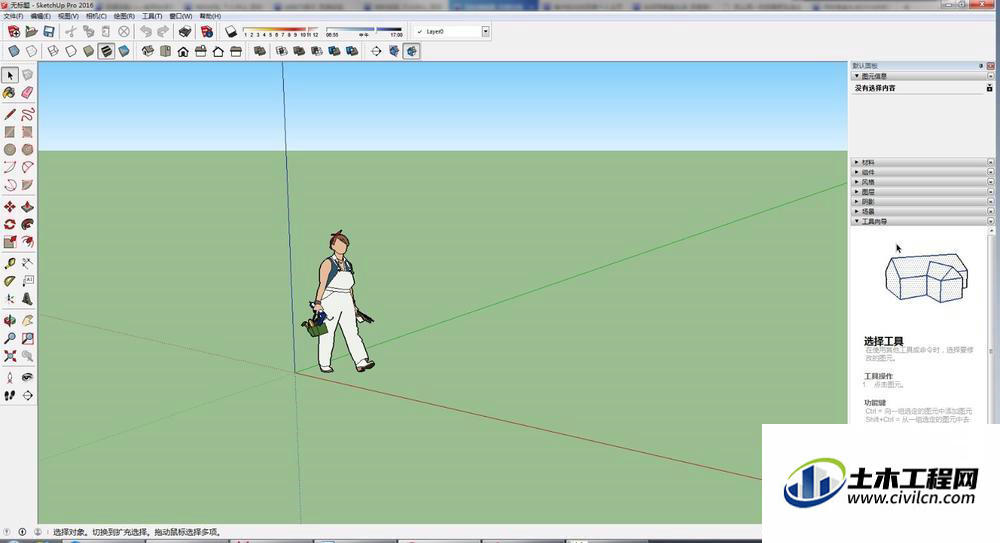Screen dimensions: 1000x543
Task: Select the Zoom magnifier tool
Action: coord(10,338)
